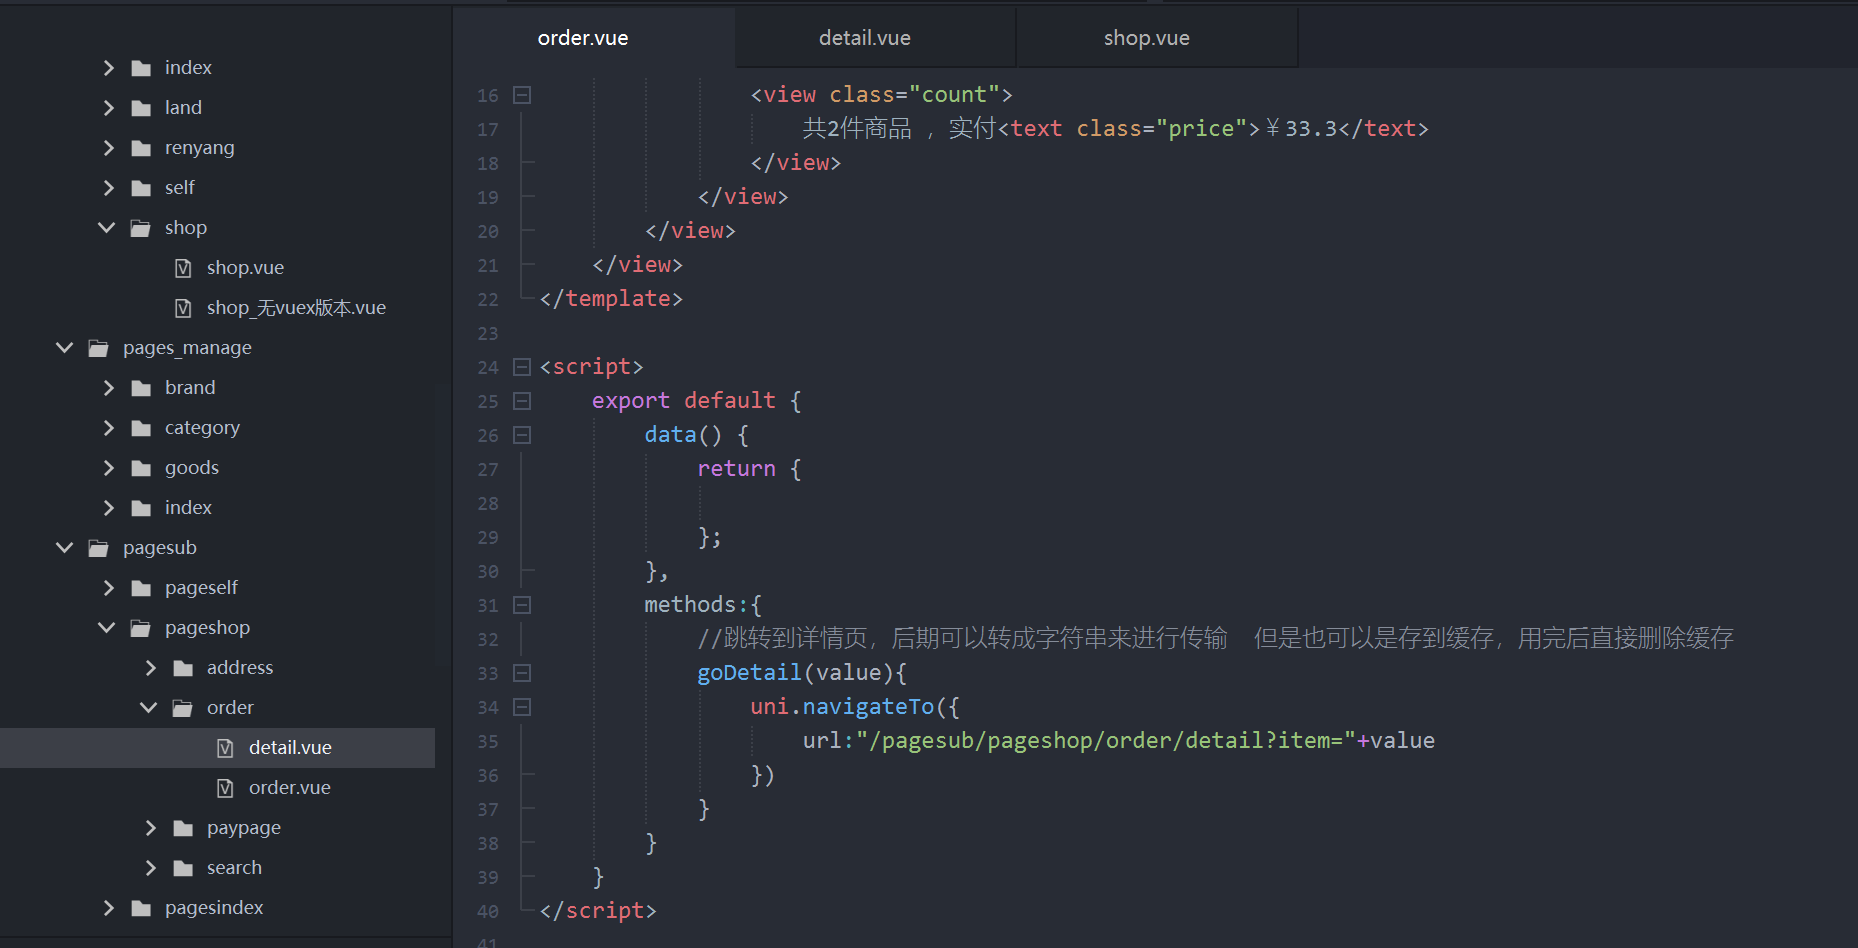Click the brand folder icon

point(141,388)
